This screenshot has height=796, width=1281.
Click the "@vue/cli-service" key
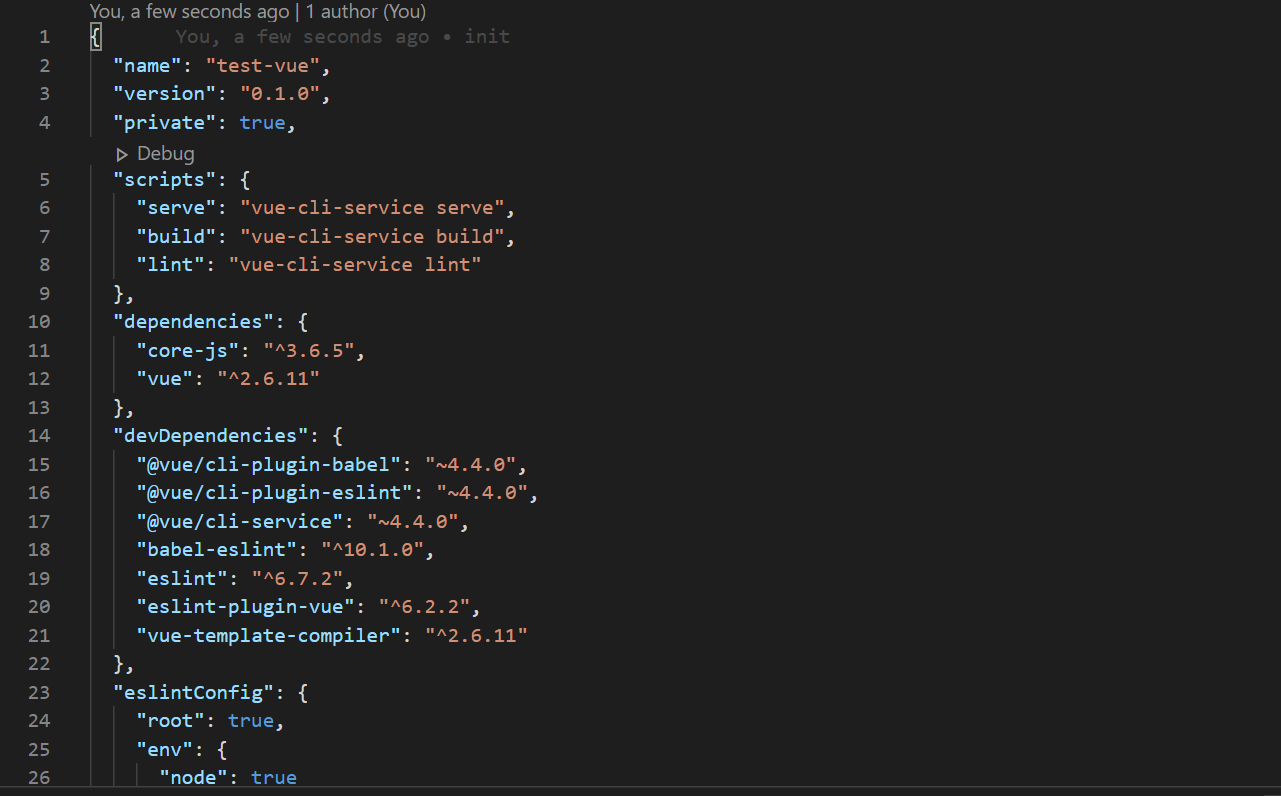[x=240, y=522]
